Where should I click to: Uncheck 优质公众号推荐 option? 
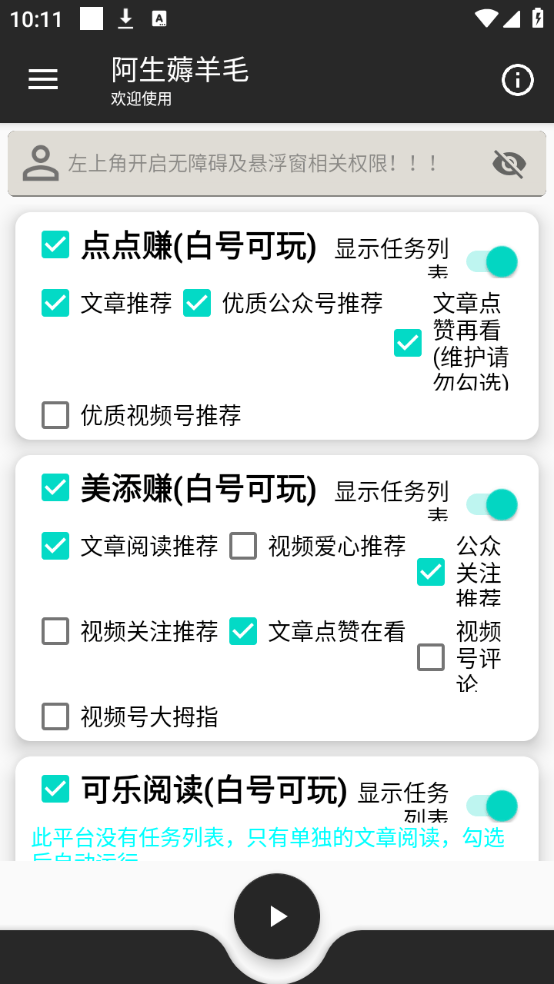[197, 303]
